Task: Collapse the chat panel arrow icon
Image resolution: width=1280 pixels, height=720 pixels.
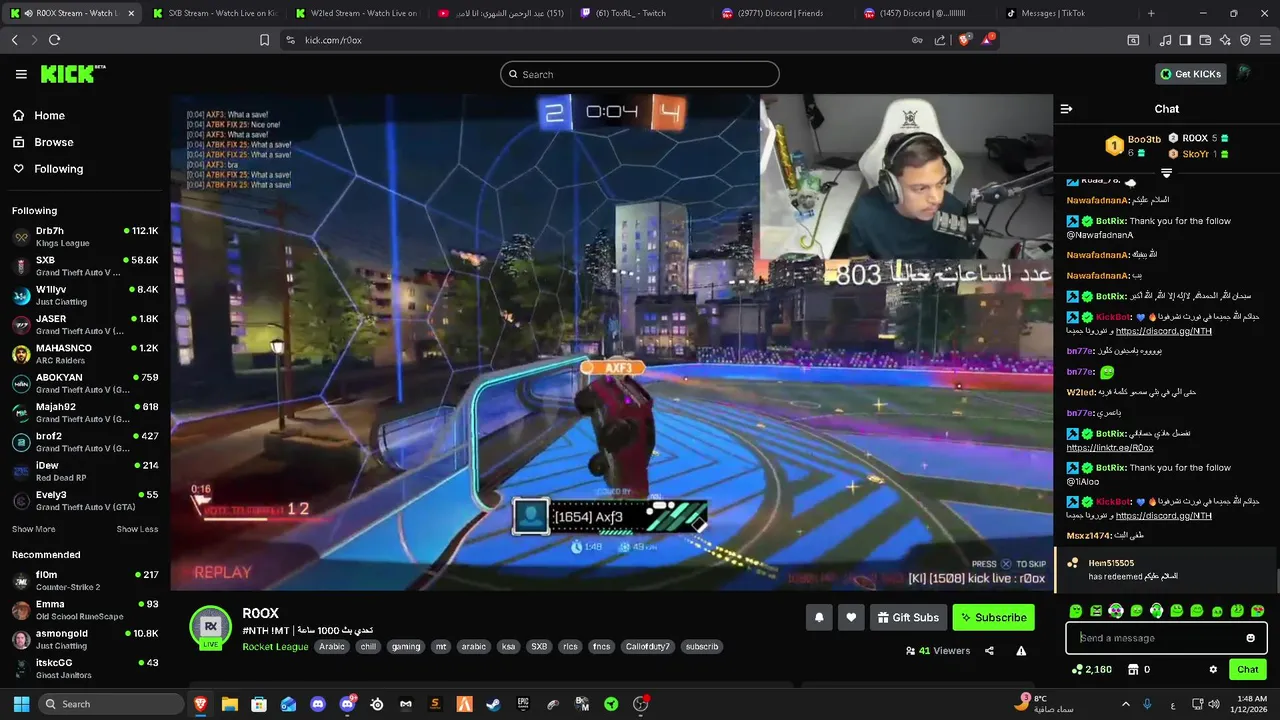Action: coord(1066,109)
